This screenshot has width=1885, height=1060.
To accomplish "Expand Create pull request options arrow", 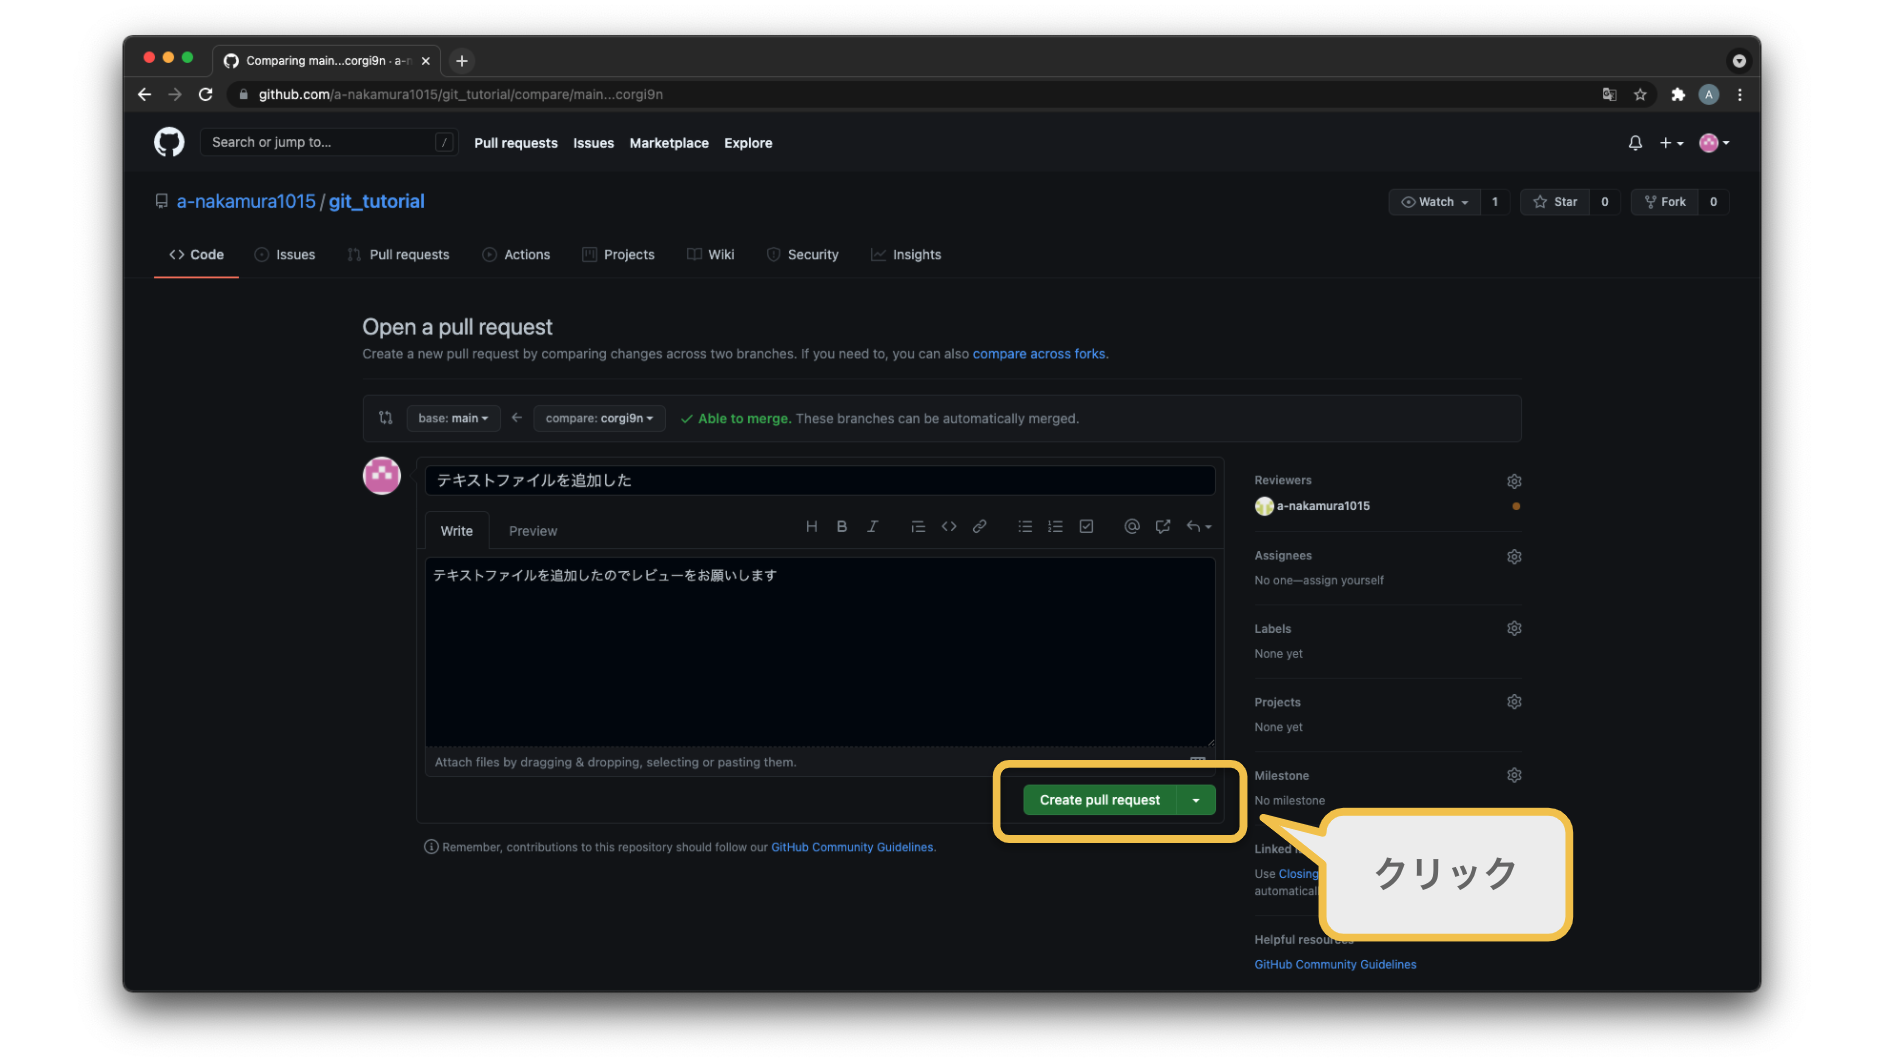I will (x=1196, y=800).
